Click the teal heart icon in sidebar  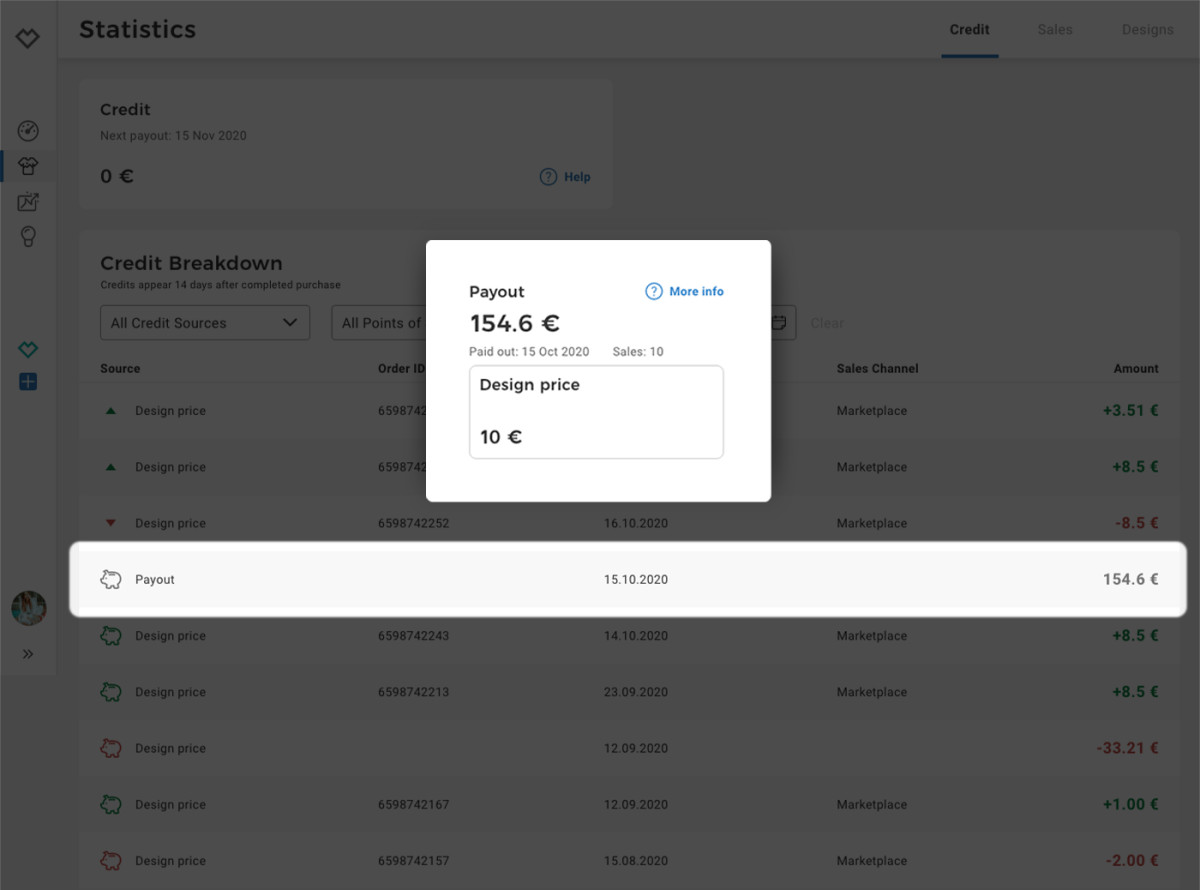(x=28, y=349)
